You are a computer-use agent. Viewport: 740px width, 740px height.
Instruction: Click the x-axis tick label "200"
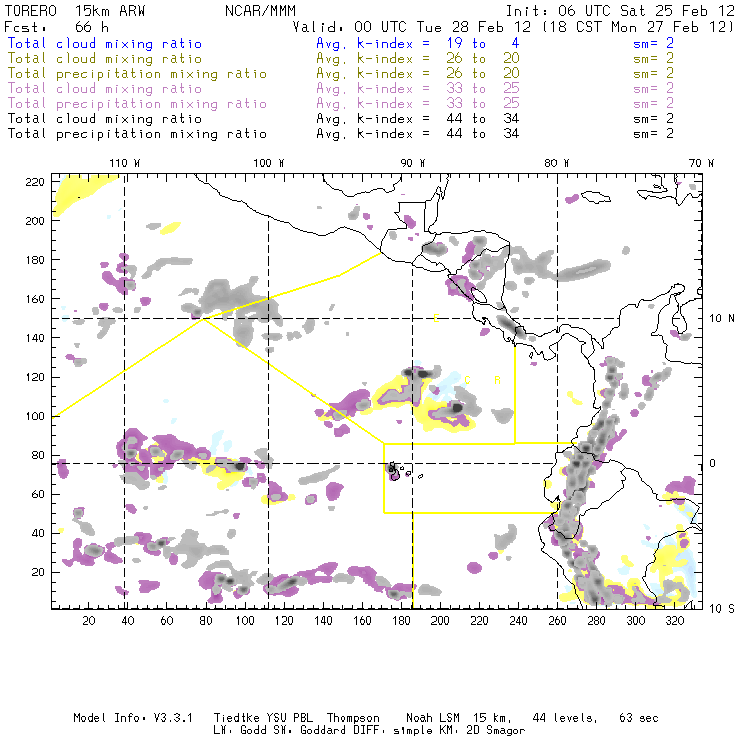click(x=440, y=621)
